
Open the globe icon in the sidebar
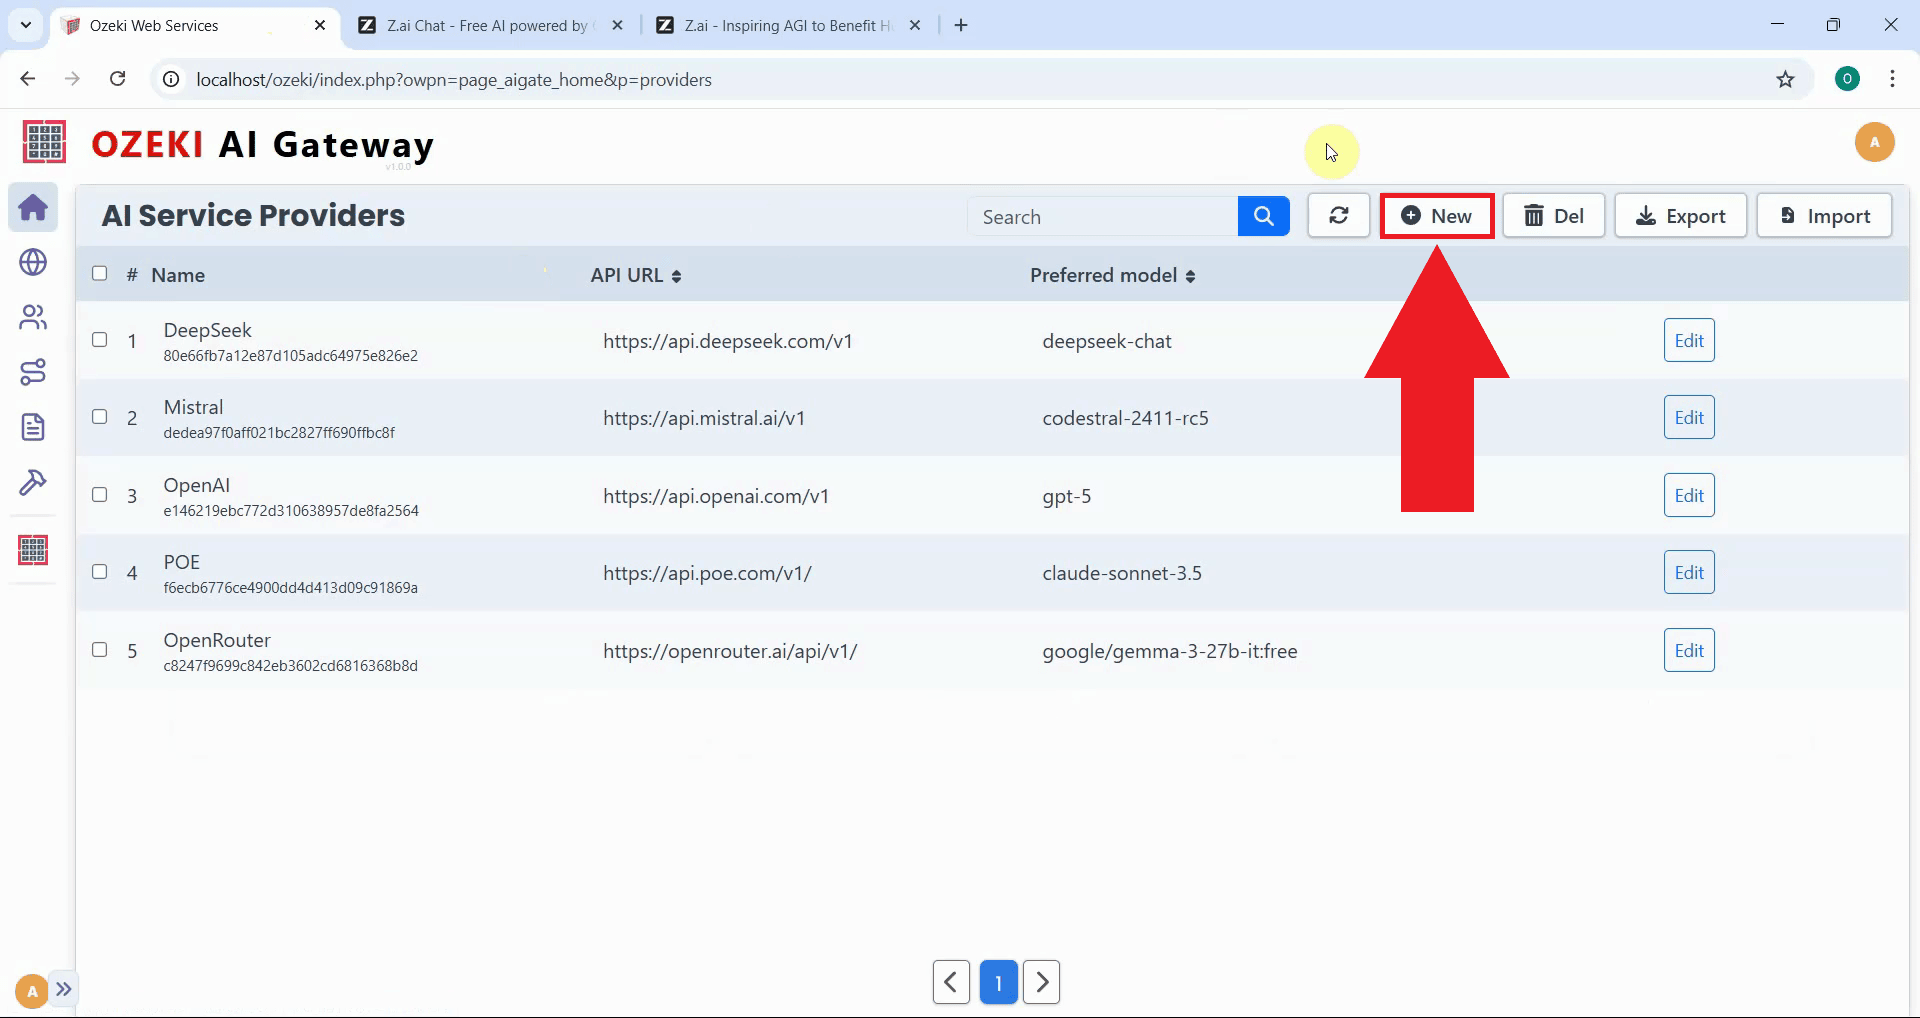33,262
